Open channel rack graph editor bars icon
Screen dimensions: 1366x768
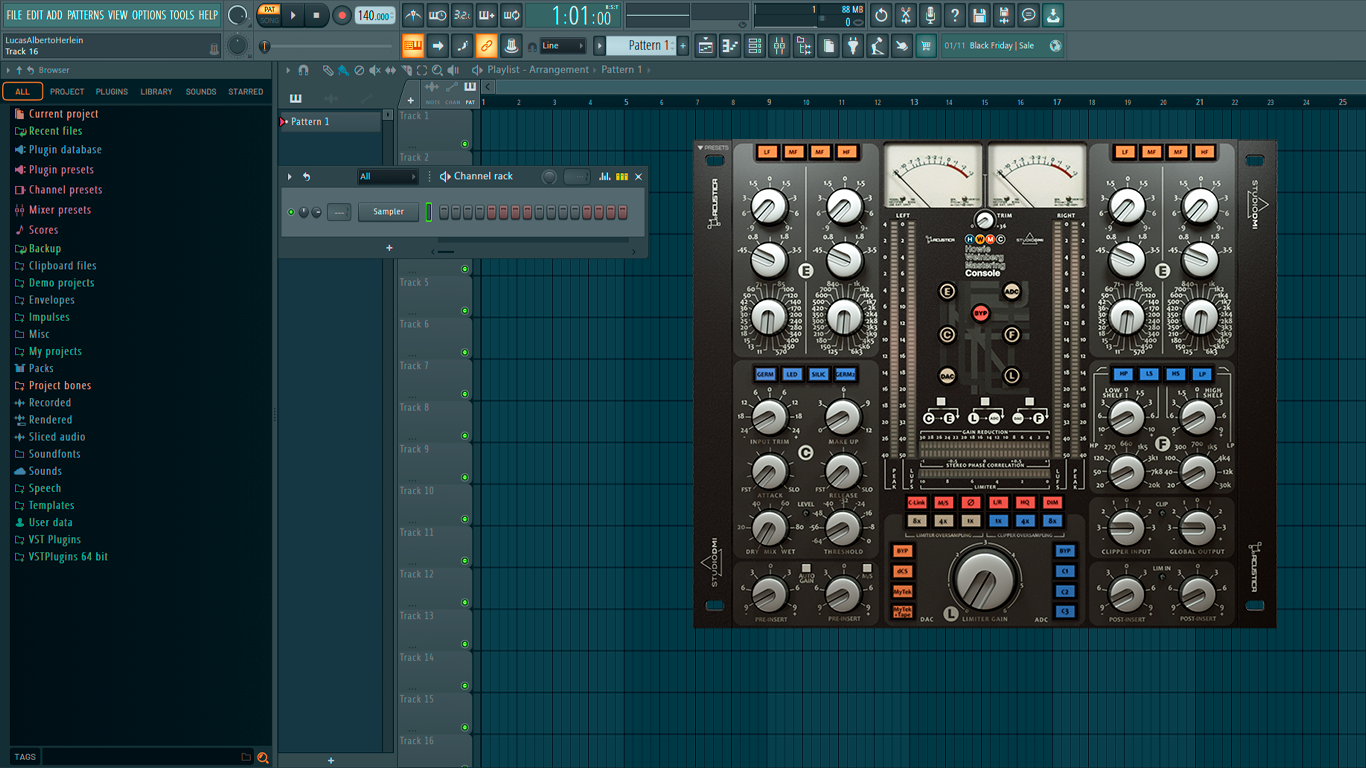point(604,176)
